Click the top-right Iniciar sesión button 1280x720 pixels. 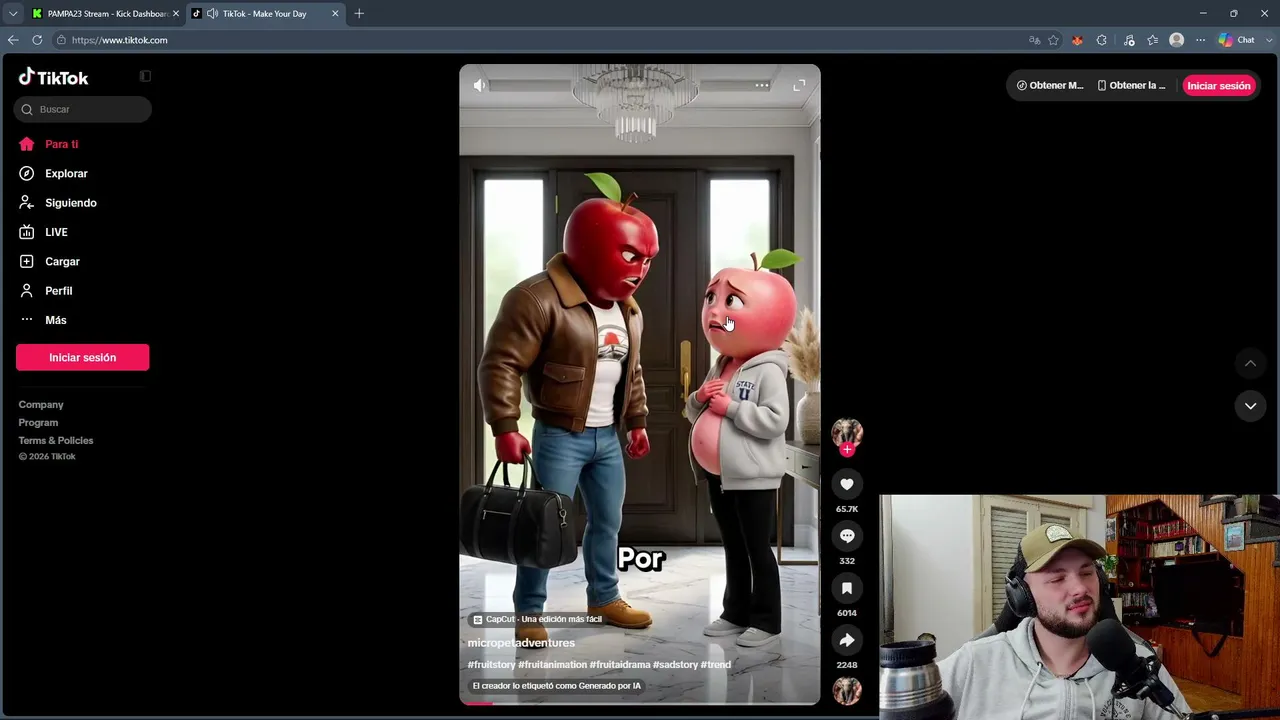(x=1219, y=85)
